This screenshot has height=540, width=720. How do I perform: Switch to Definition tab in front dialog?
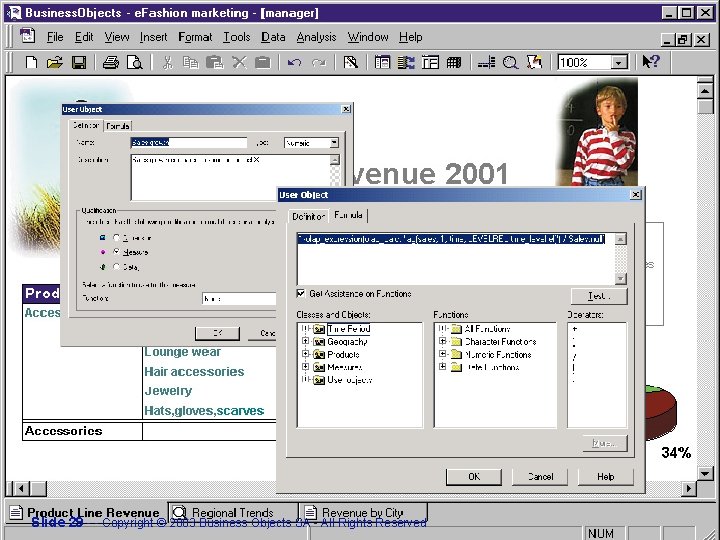coord(308,216)
